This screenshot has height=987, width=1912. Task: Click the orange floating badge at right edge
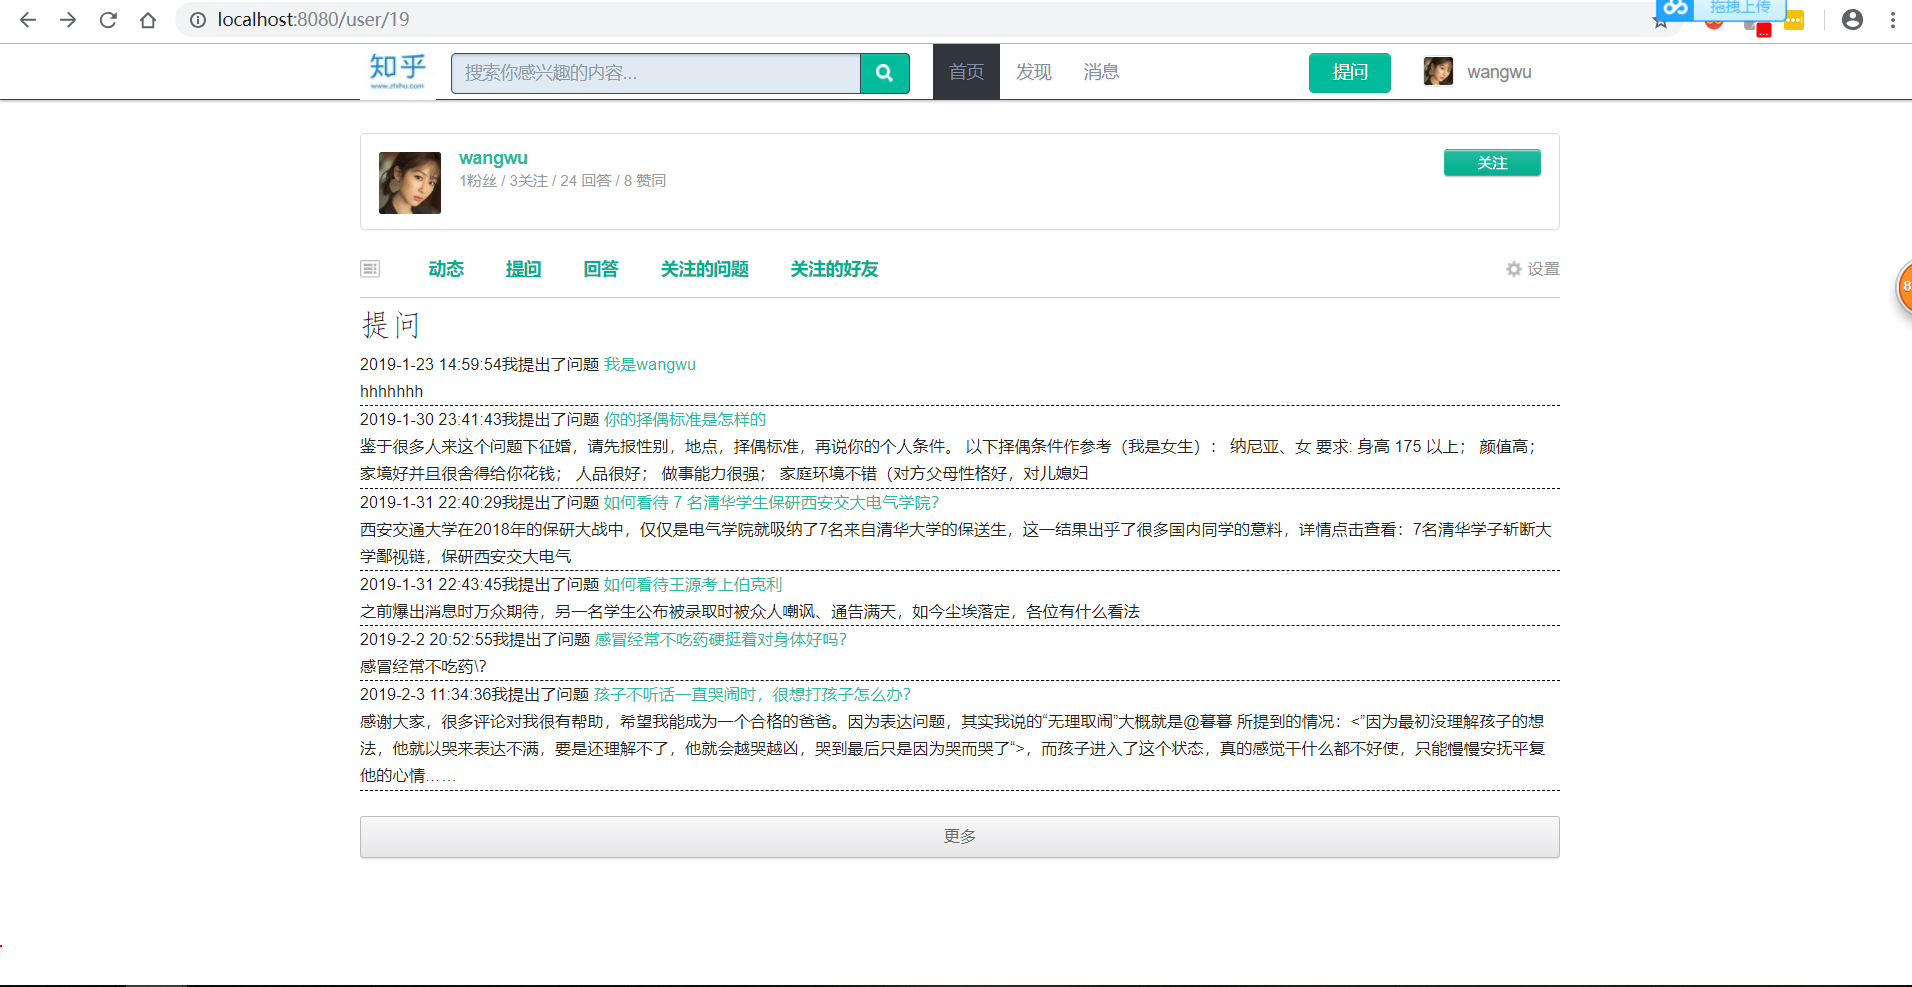1904,287
